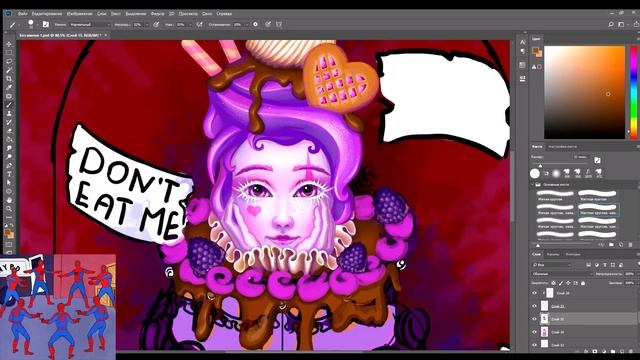
Task: Select the Zoom tool in the toolbox
Action: [9, 209]
